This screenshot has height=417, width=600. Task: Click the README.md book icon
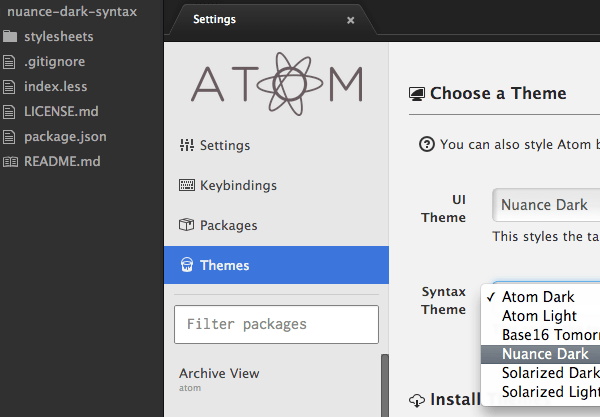pyautogui.click(x=10, y=162)
